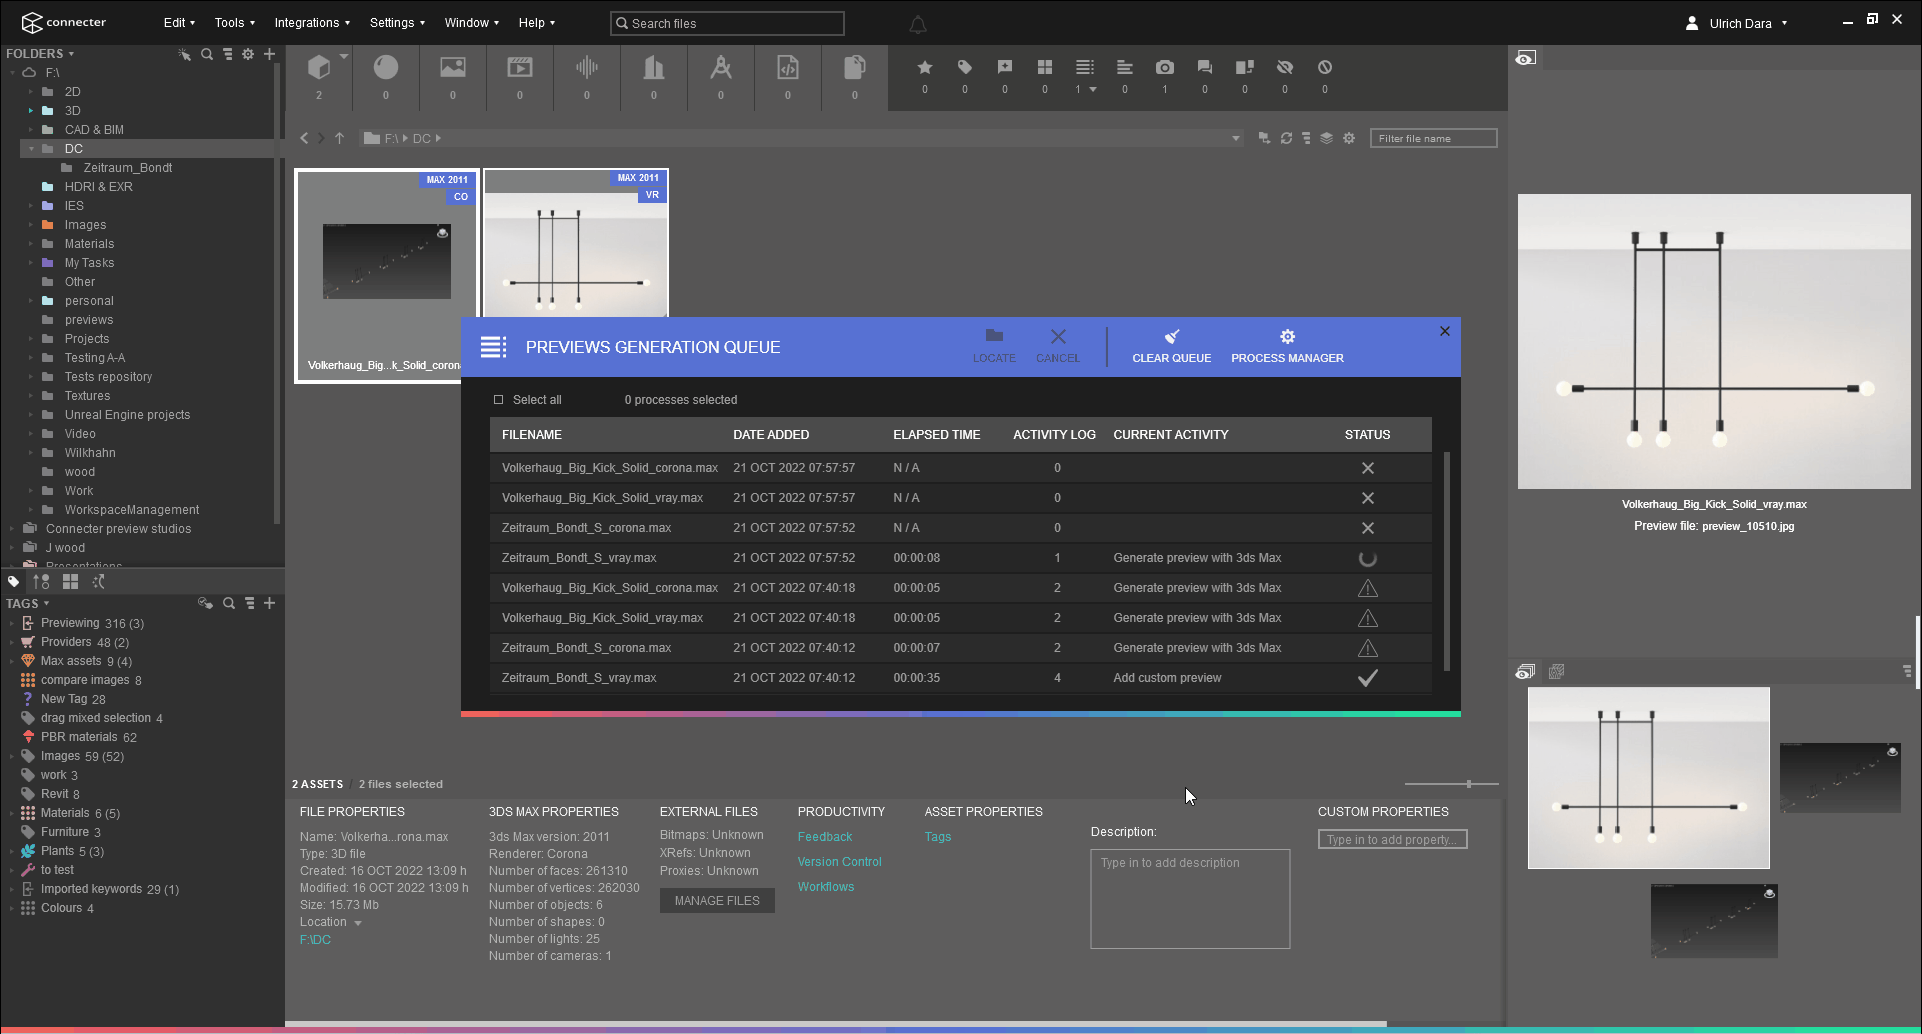Click the Filter file name field
This screenshot has height=1034, width=1922.
1434,138
